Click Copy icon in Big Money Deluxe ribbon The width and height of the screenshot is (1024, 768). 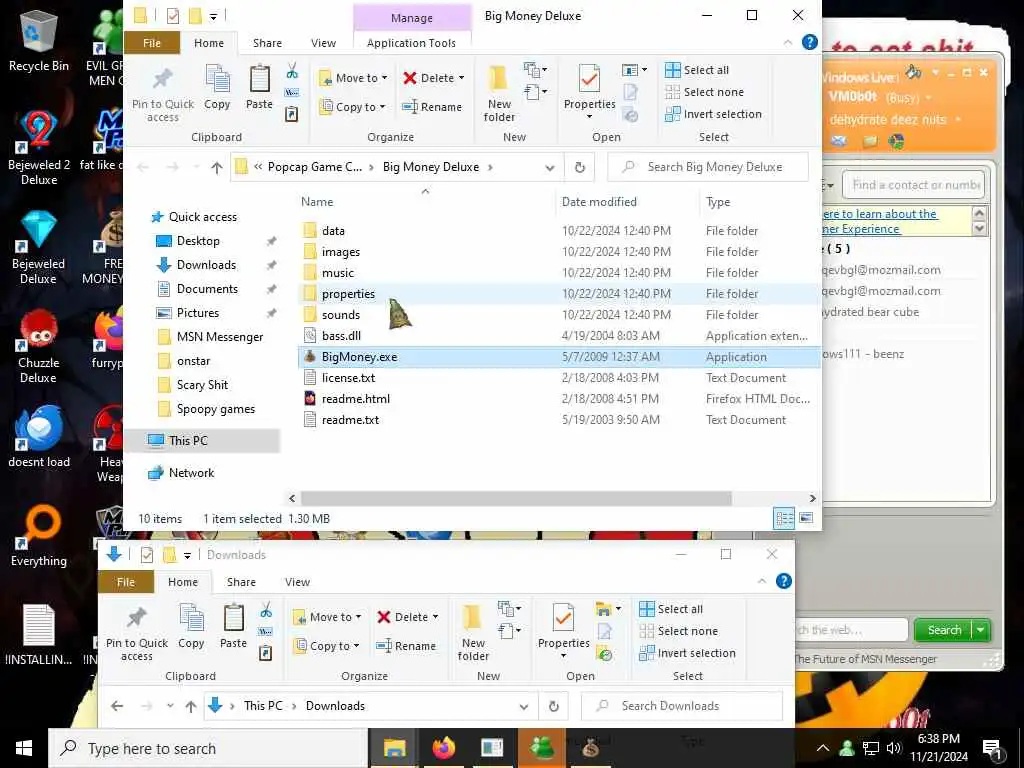[x=217, y=87]
